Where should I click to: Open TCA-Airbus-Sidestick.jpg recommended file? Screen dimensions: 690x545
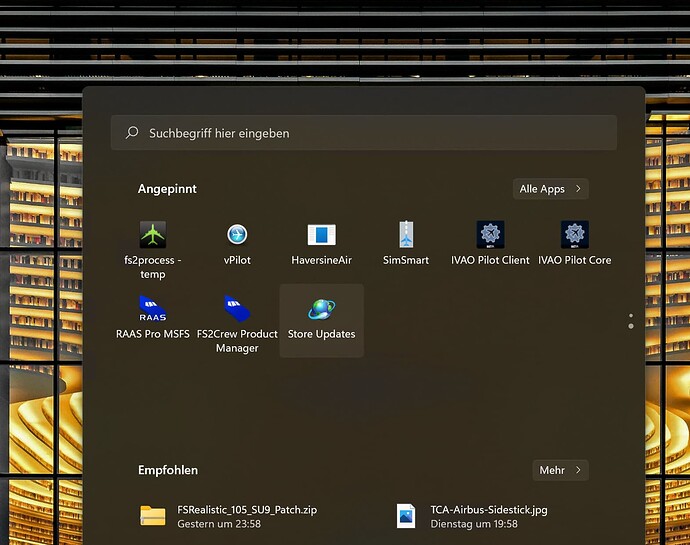pyautogui.click(x=488, y=516)
